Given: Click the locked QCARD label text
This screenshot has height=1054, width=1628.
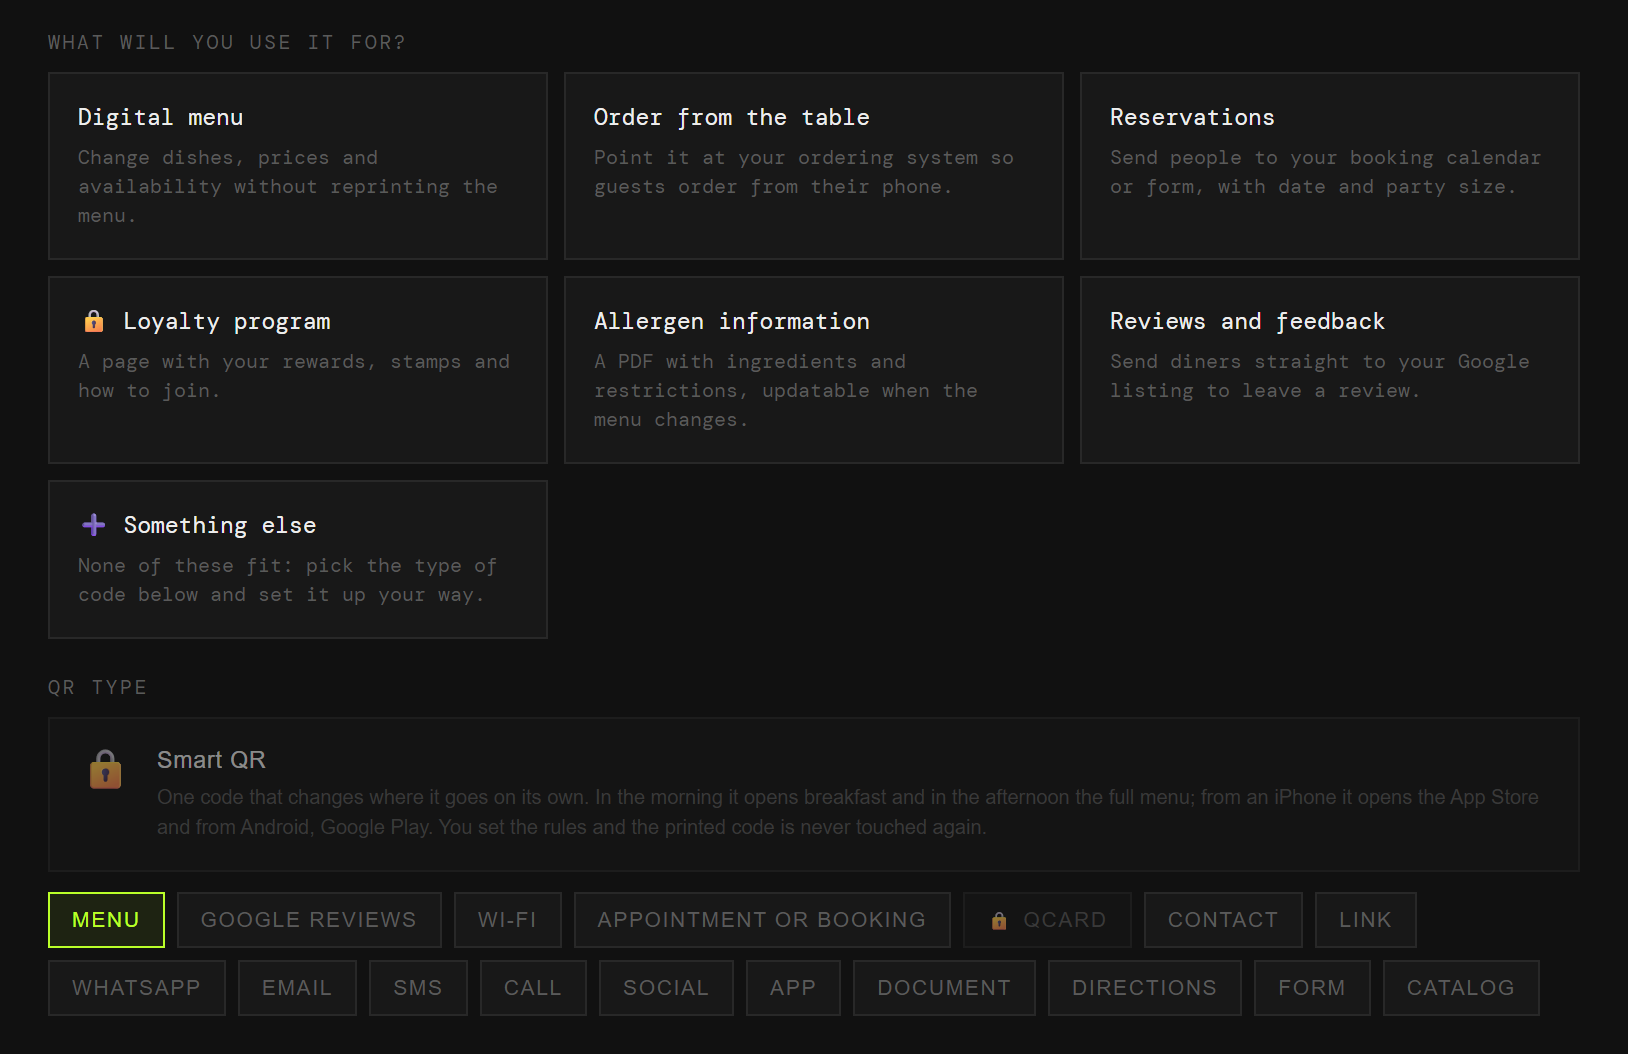Looking at the screenshot, I should tap(1065, 920).
